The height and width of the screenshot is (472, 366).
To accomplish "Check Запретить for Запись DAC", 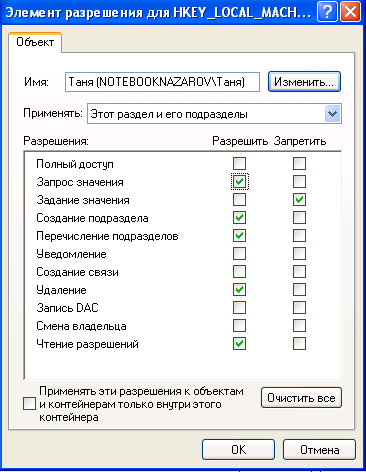I will pos(299,308).
